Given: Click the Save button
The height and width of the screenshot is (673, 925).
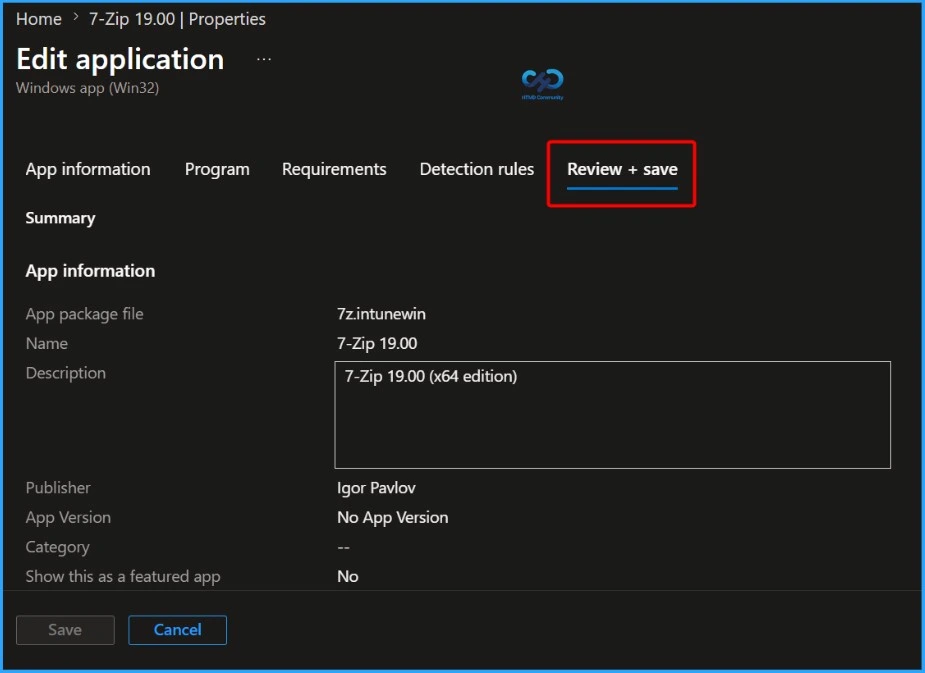Looking at the screenshot, I should point(65,630).
